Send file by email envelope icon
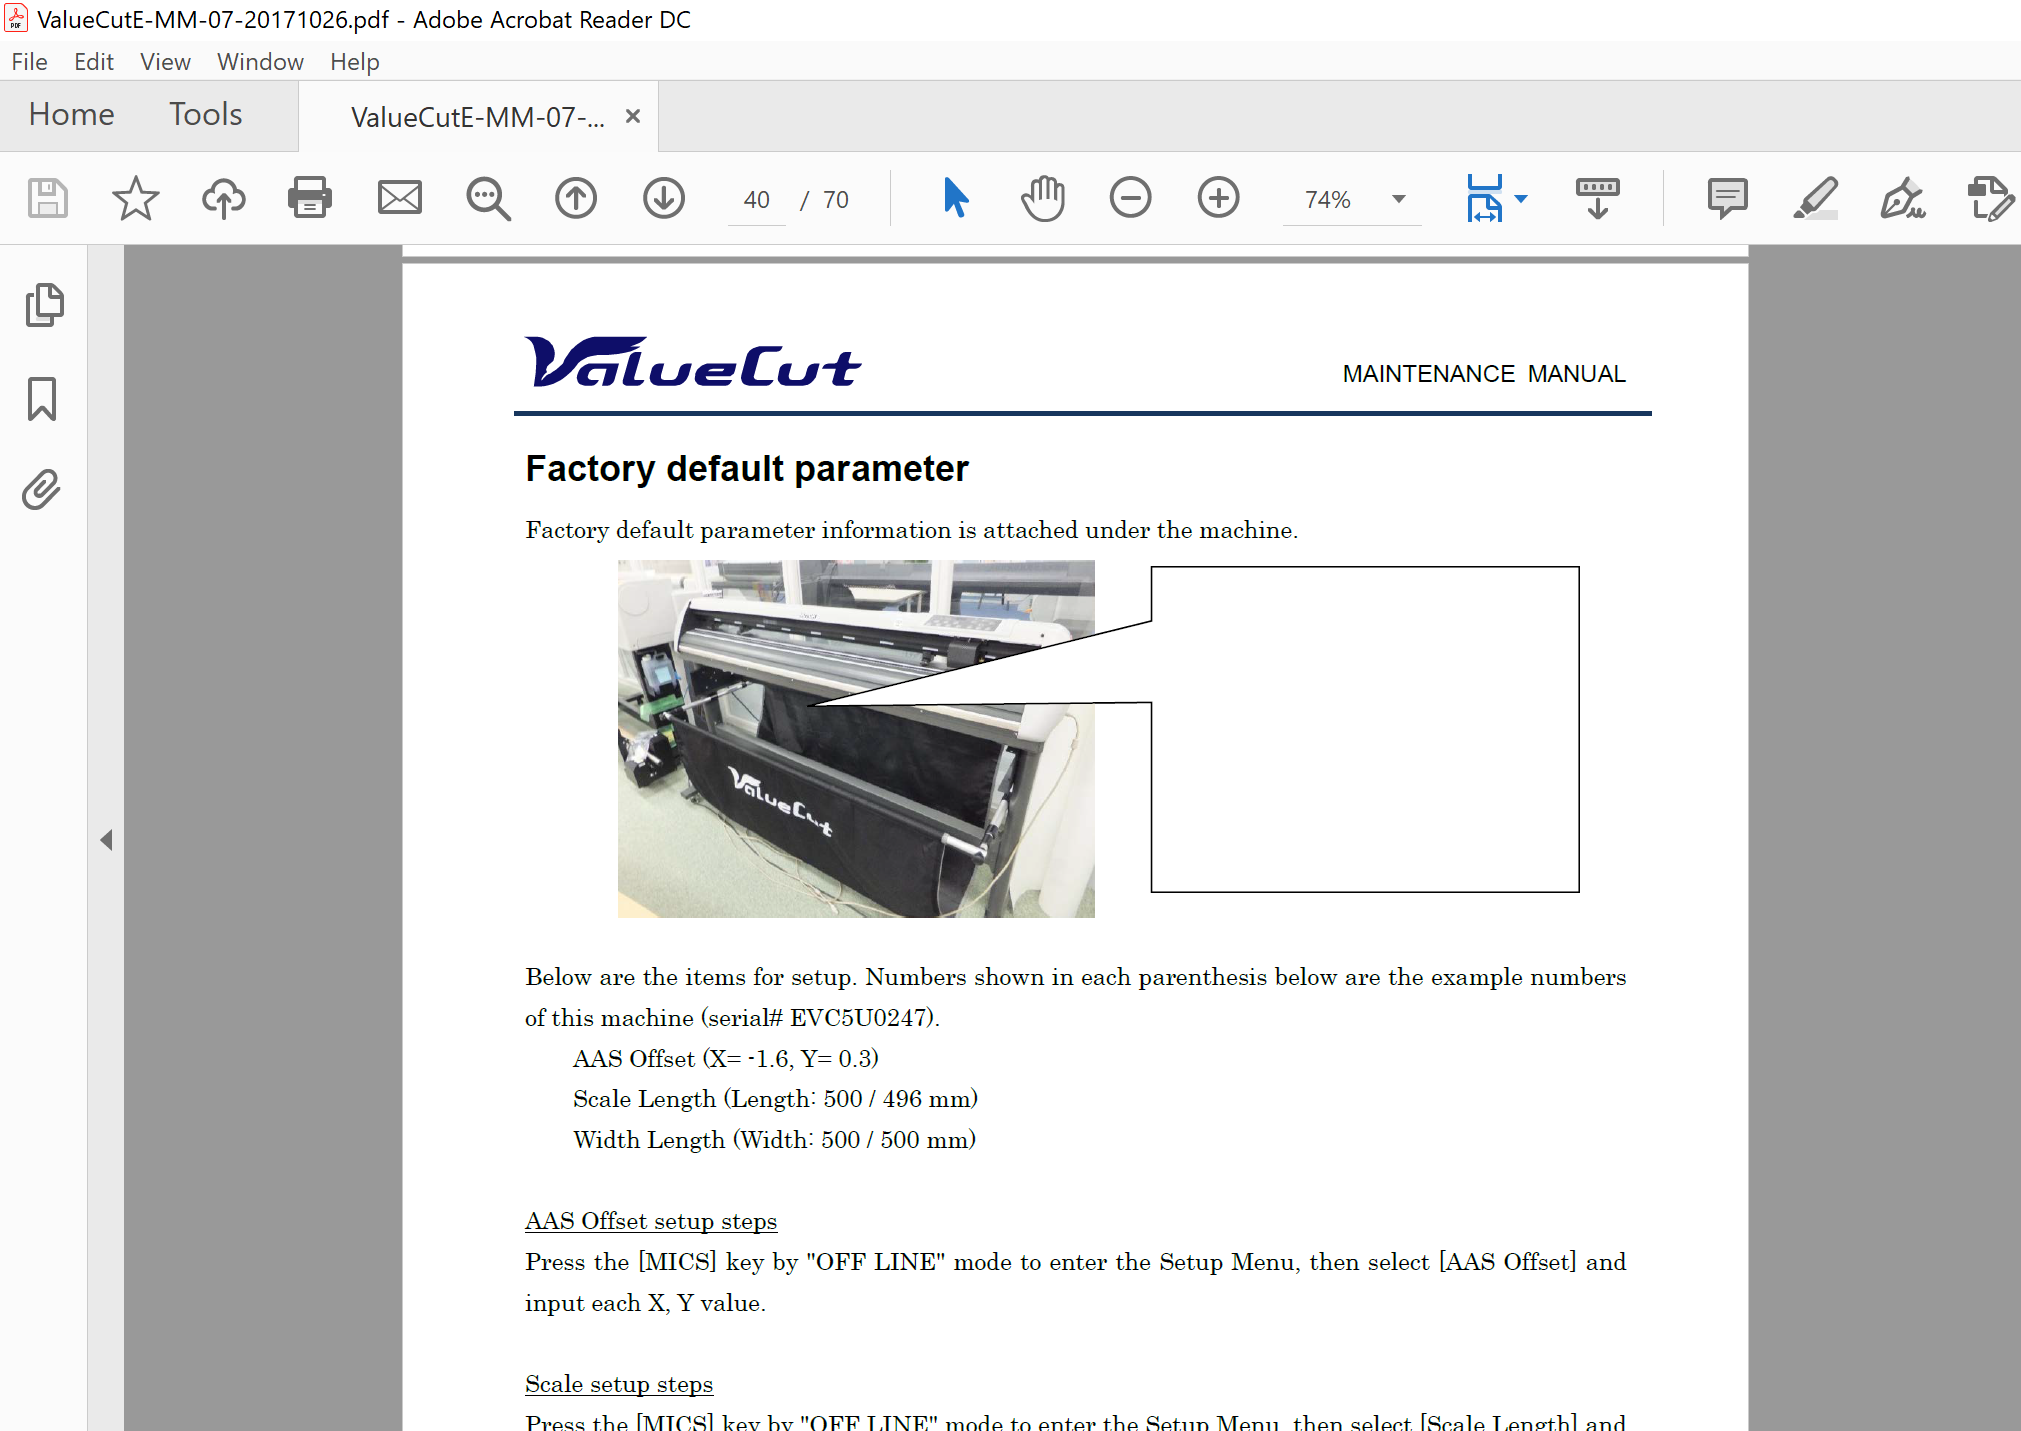 (x=399, y=198)
